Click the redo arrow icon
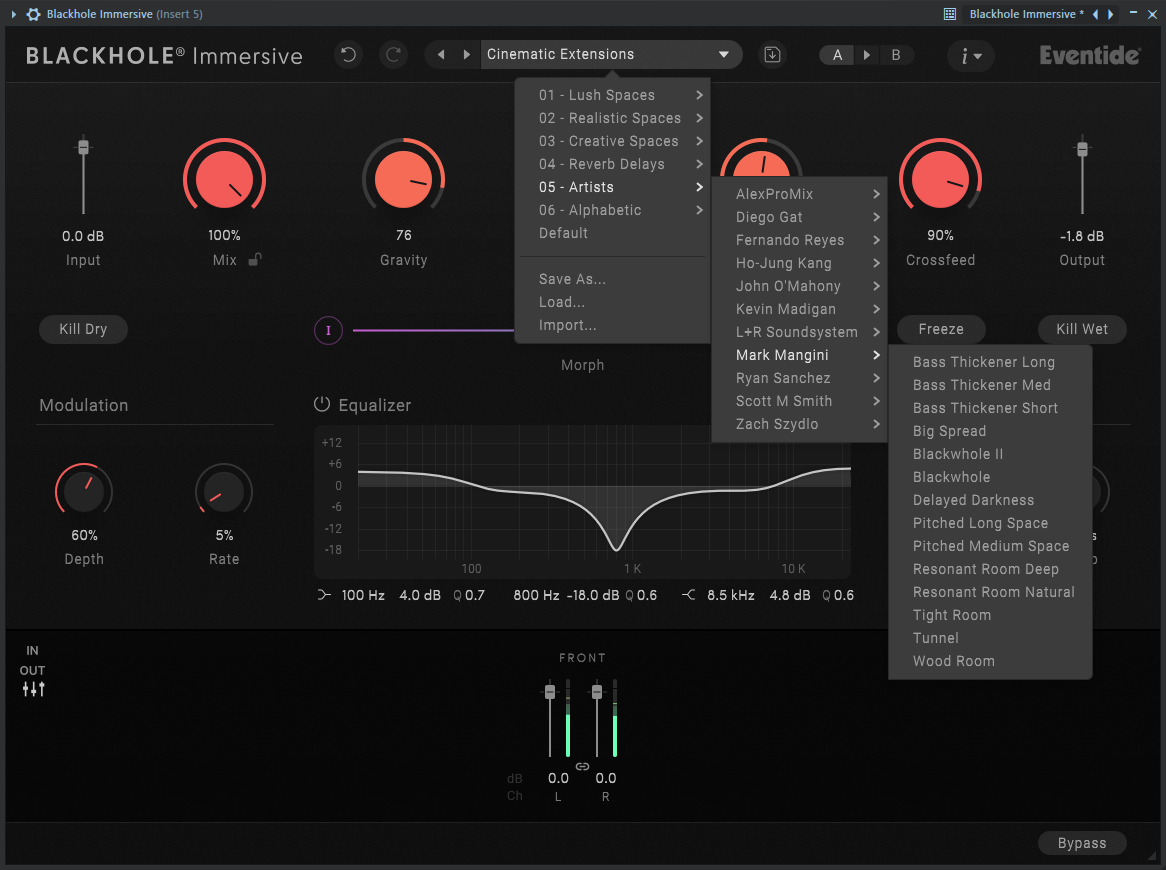The height and width of the screenshot is (870, 1166). (x=393, y=54)
